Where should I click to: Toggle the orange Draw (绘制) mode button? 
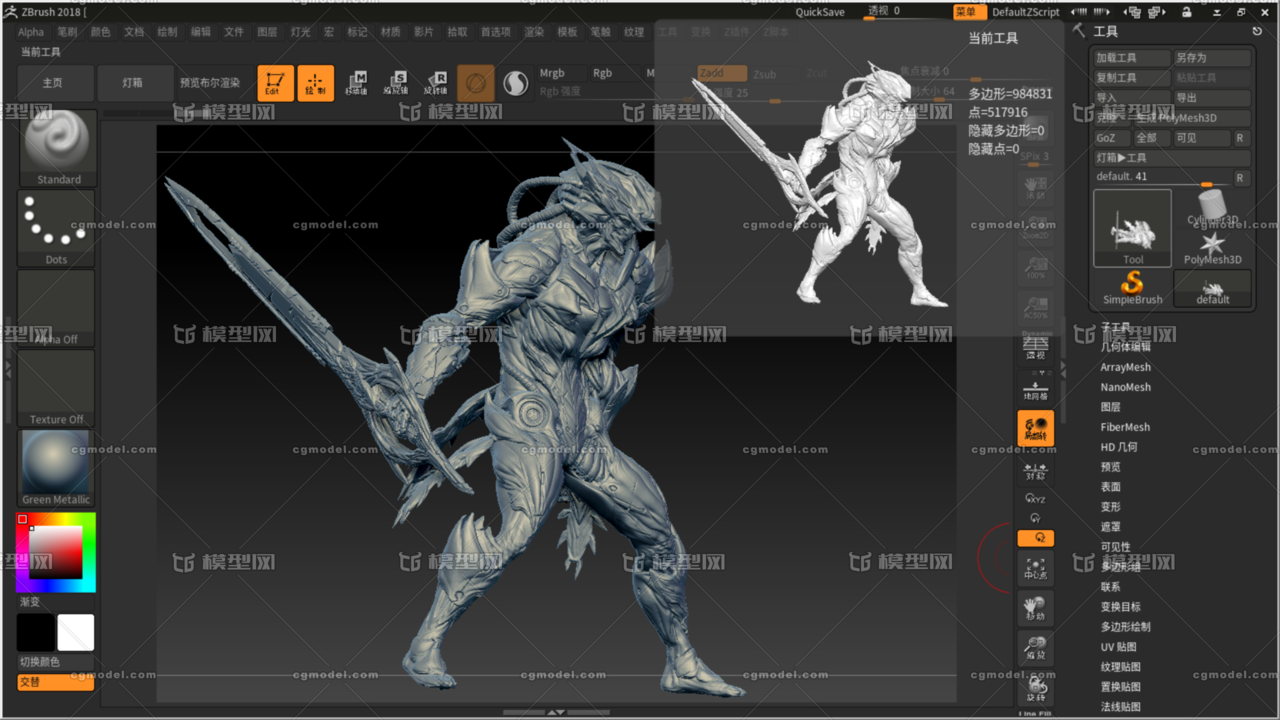[x=315, y=83]
